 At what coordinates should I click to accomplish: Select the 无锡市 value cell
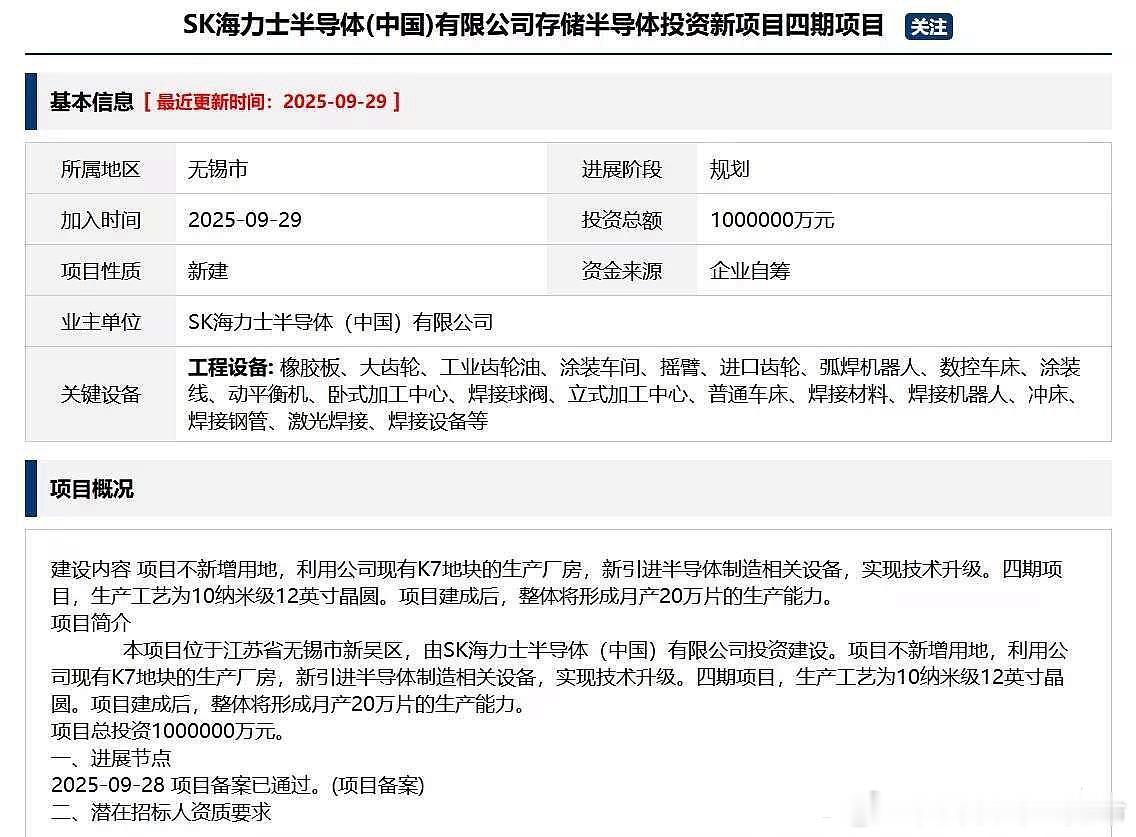[x=362, y=169]
